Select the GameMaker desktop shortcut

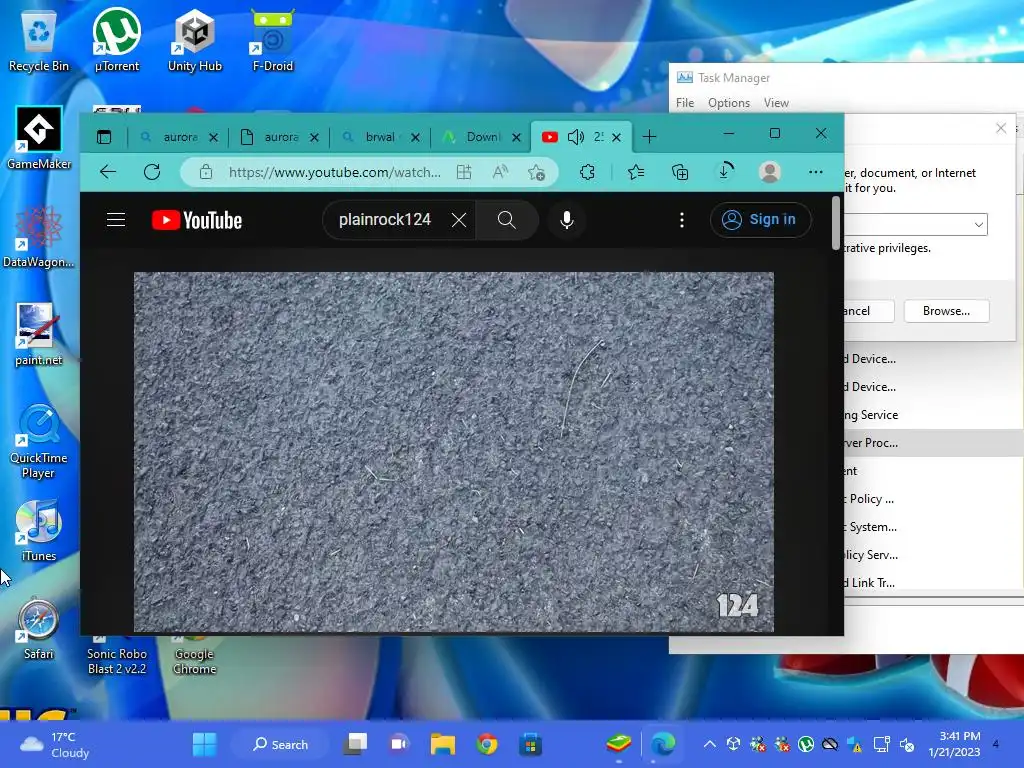click(39, 138)
